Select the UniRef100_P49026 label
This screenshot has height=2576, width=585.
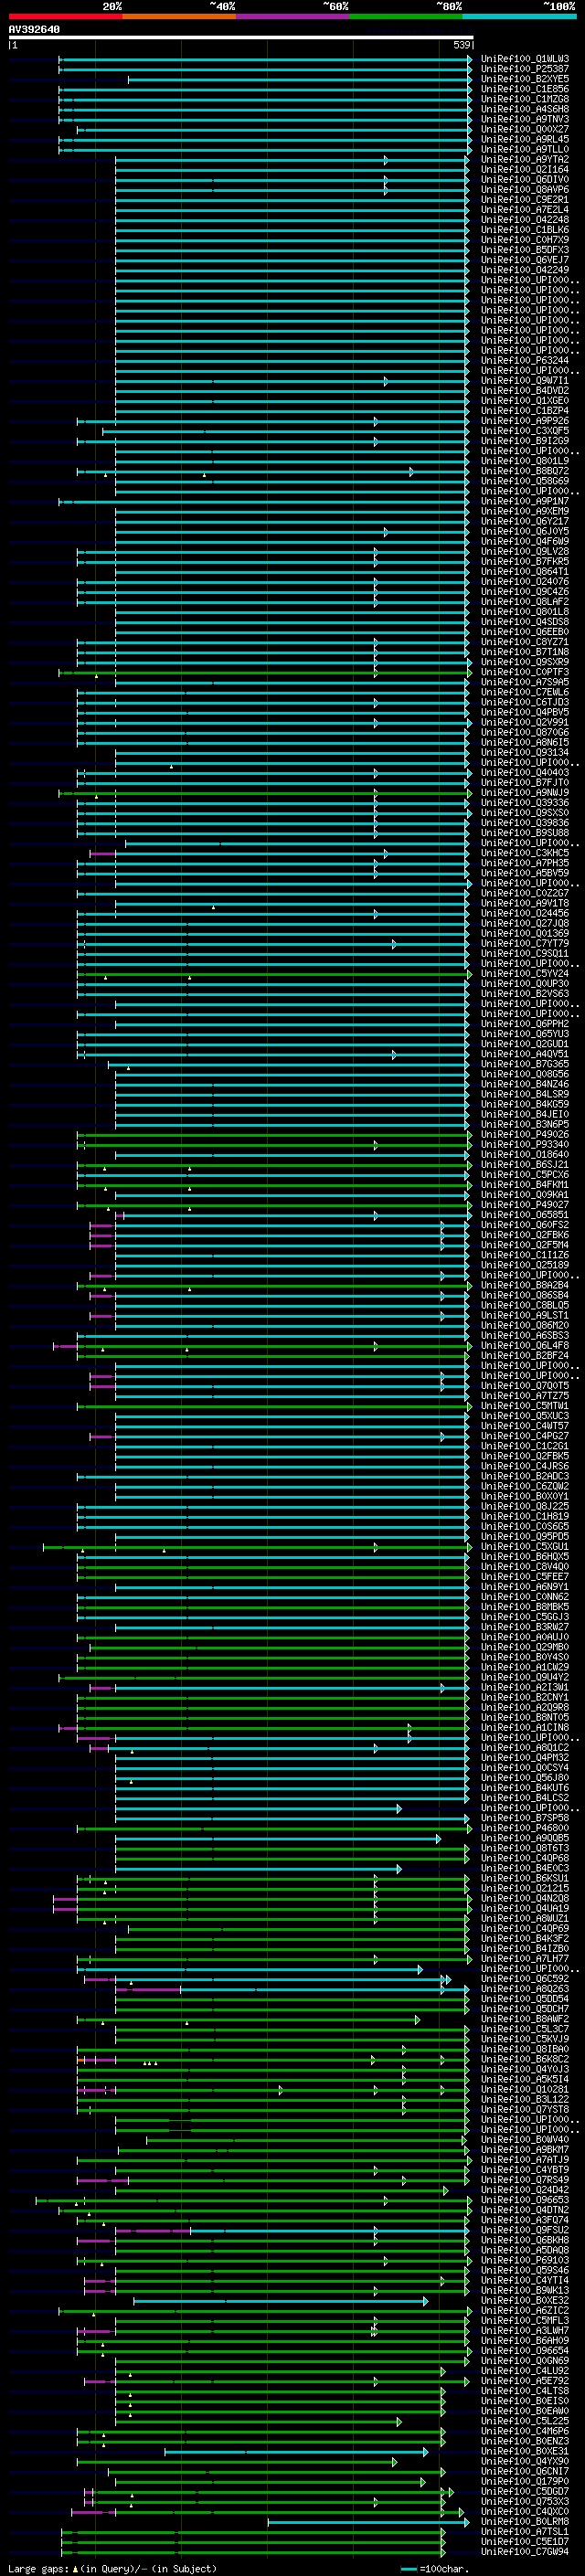(x=525, y=1134)
